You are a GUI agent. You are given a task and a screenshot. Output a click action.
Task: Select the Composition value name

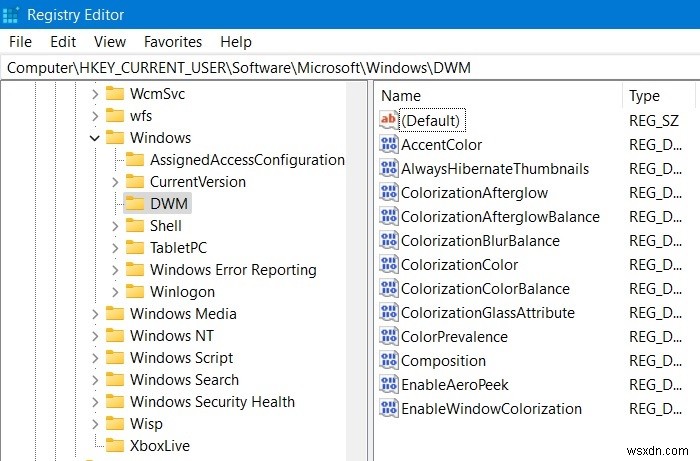point(443,361)
